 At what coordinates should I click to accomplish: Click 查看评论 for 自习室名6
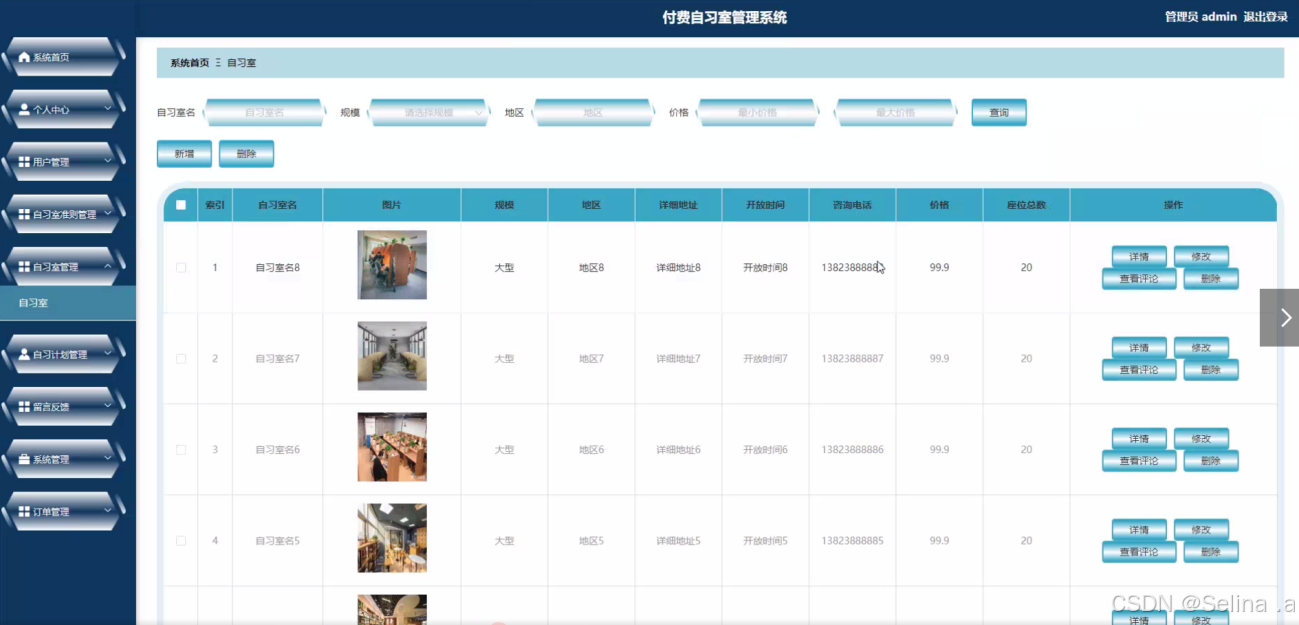(1139, 461)
